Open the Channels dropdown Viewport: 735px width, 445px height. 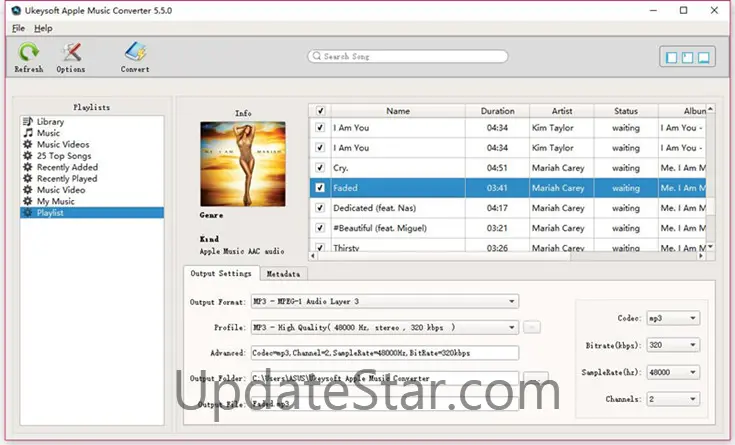pyautogui.click(x=673, y=399)
